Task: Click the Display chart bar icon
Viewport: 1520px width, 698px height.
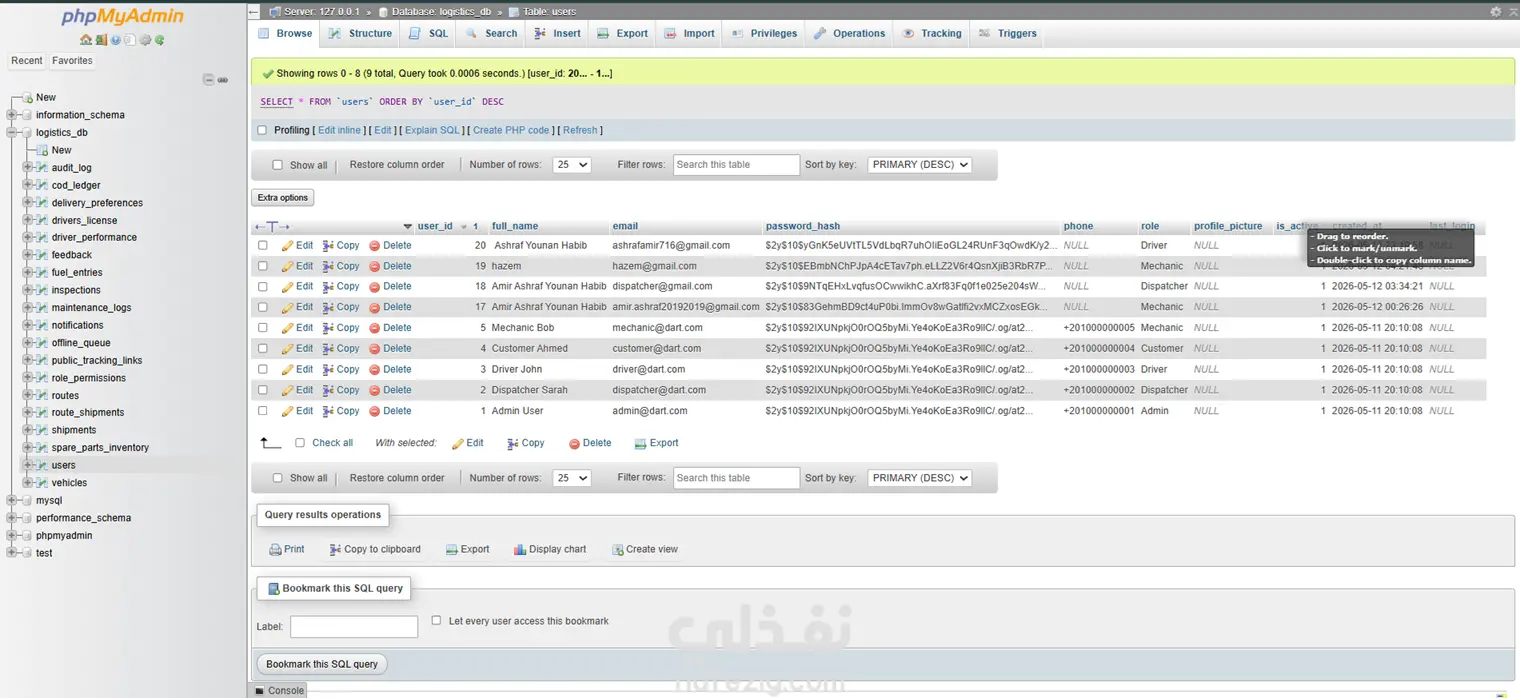Action: coord(520,550)
